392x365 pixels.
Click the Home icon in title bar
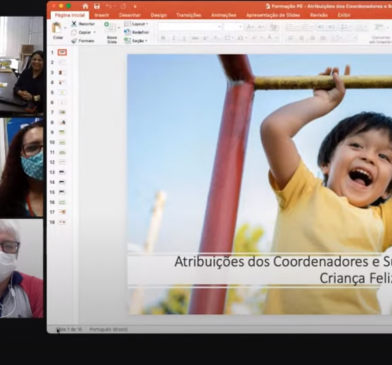[x=85, y=6]
